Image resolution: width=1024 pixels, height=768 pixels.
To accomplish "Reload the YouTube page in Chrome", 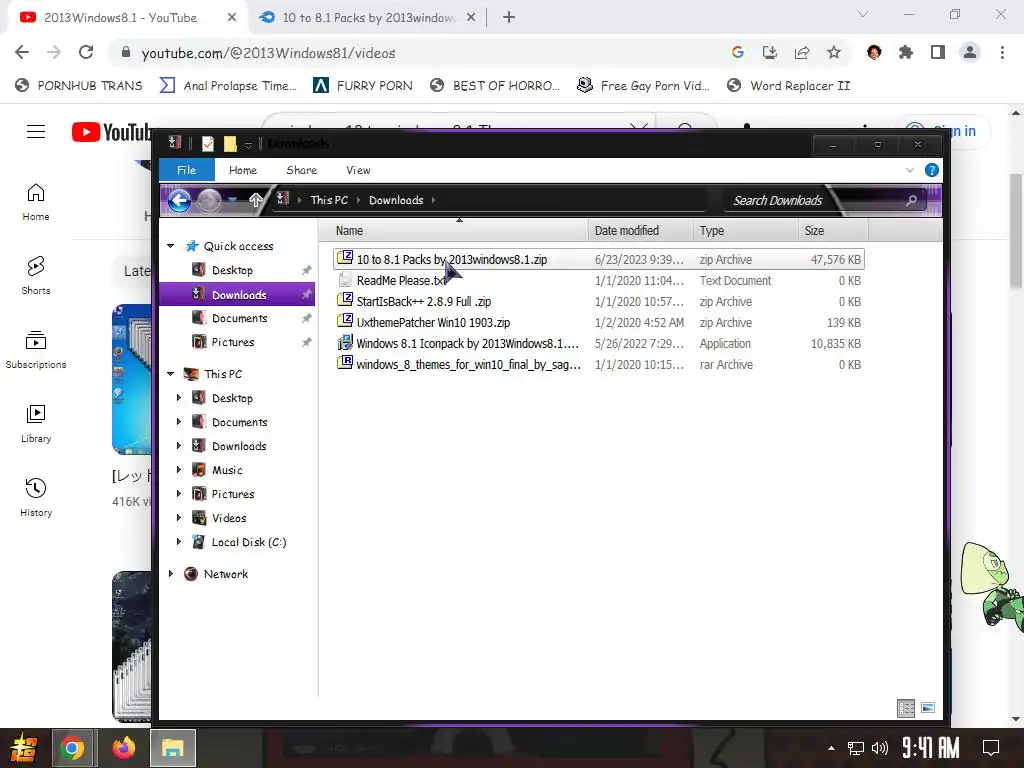I will click(x=86, y=52).
